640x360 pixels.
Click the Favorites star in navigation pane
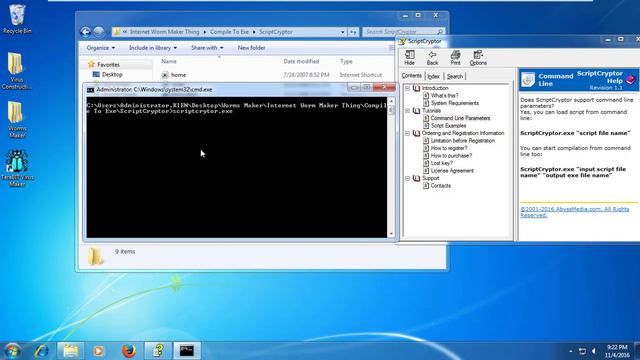[x=91, y=64]
